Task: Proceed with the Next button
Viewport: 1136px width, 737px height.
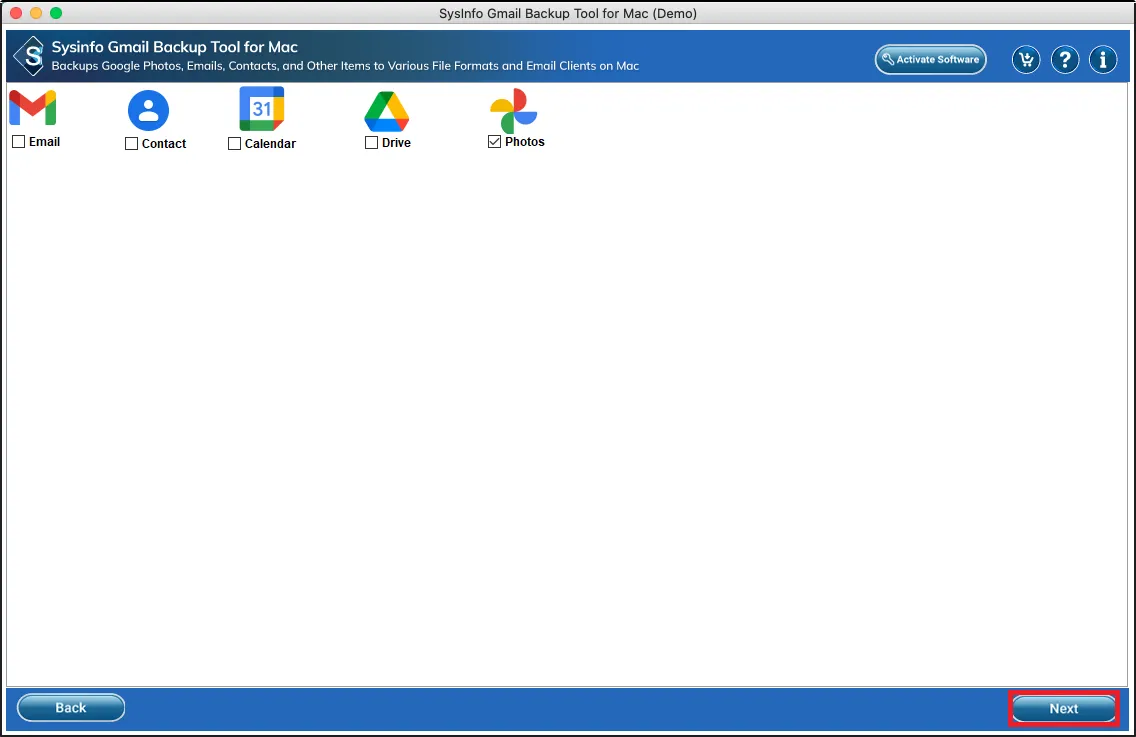Action: point(1064,709)
